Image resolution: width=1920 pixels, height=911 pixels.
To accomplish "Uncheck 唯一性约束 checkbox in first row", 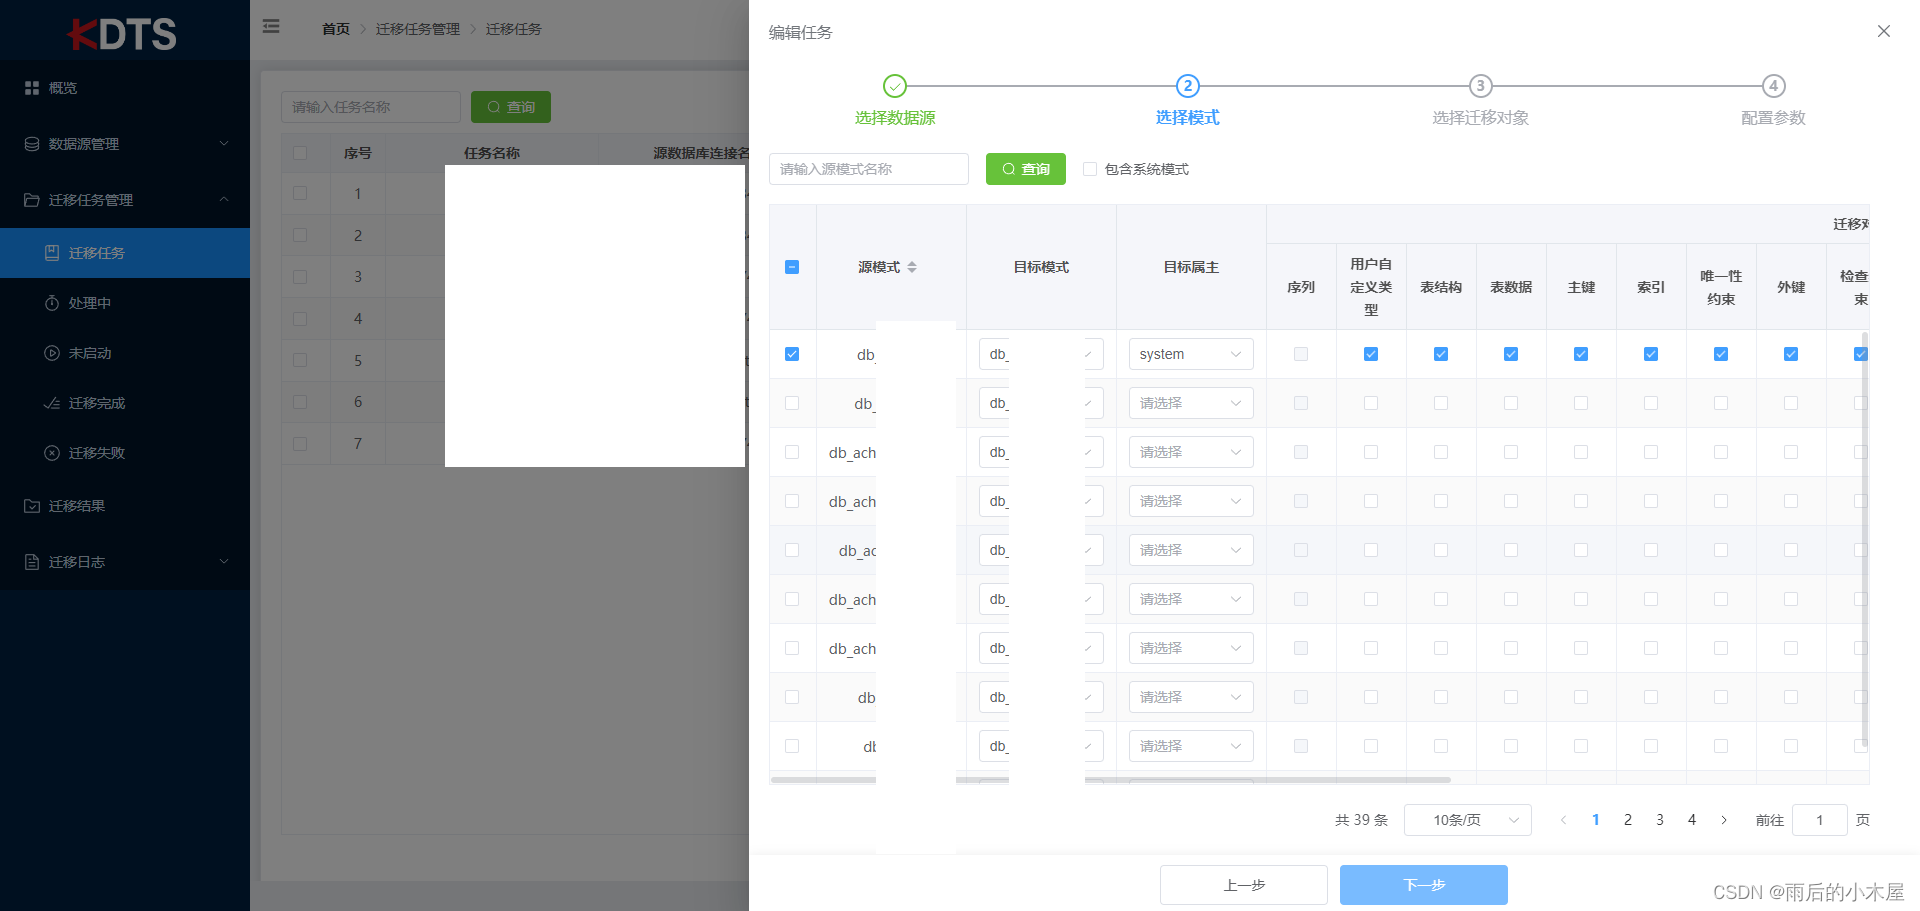I will click(x=1721, y=354).
